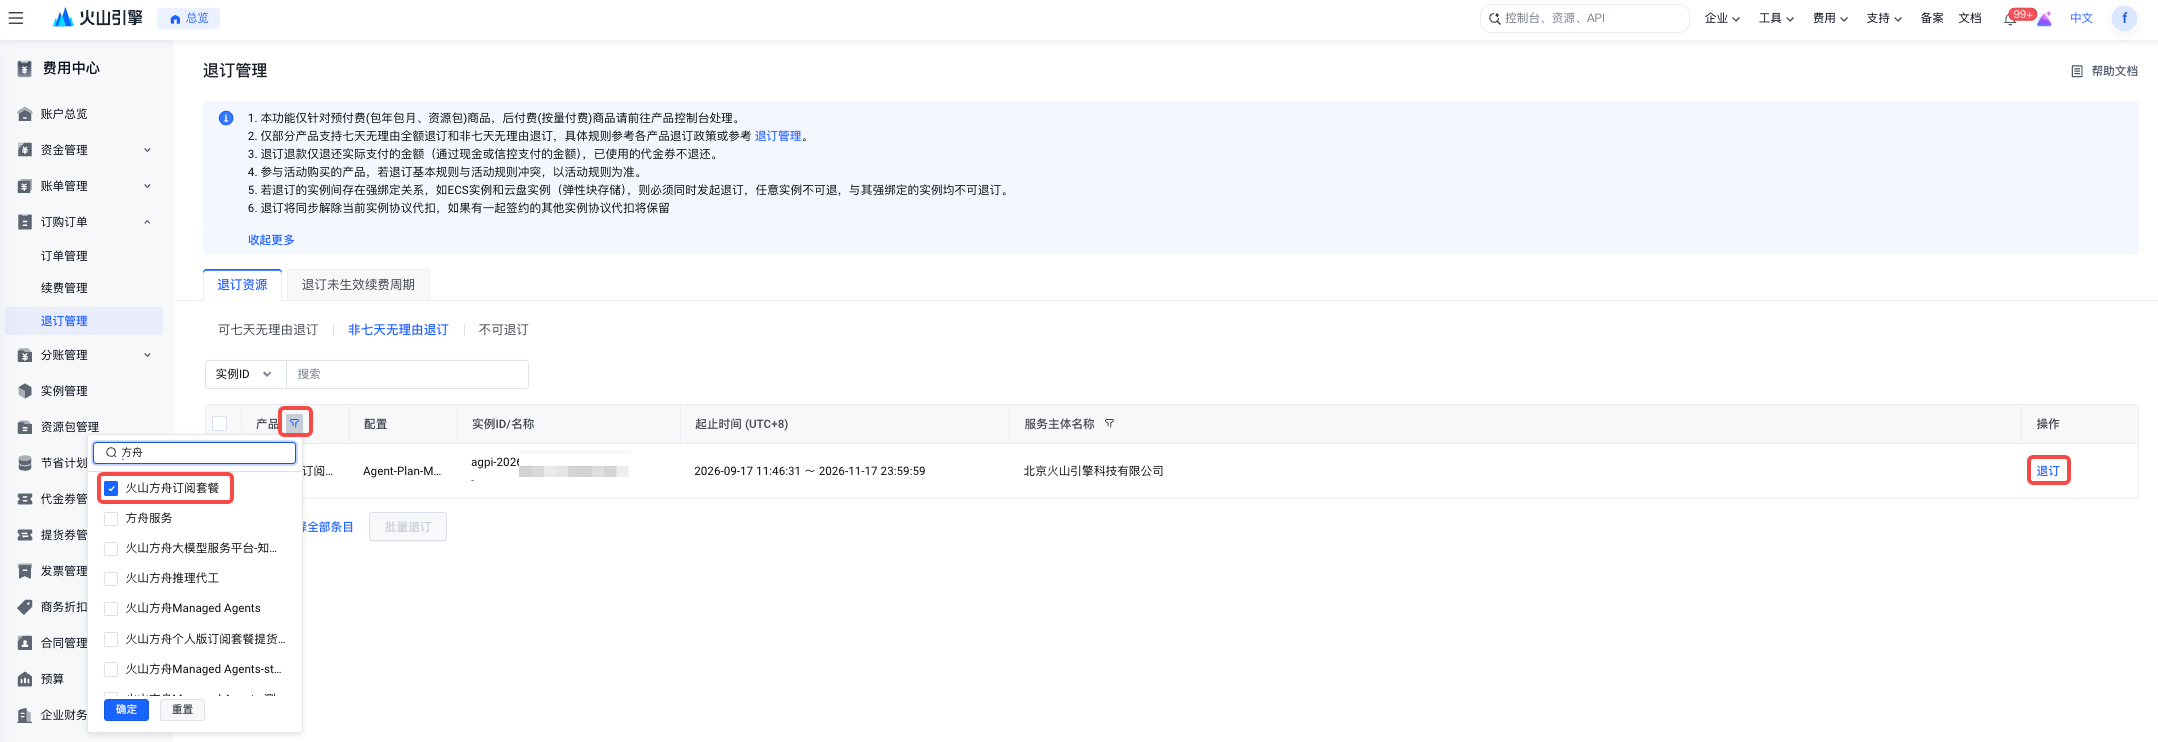
Task: Expand the 资金管理 sidebar section
Action: point(147,150)
